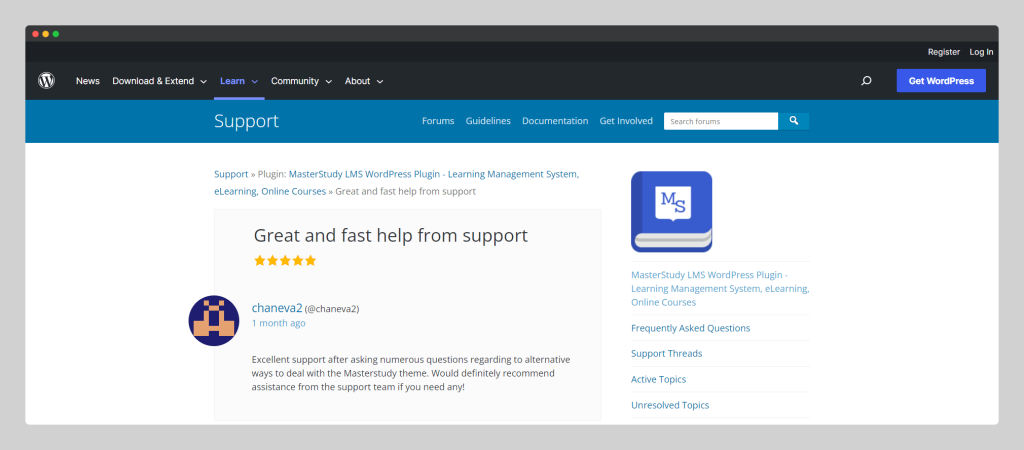The image size is (1024, 450).
Task: Click the Register link
Action: tap(944, 52)
